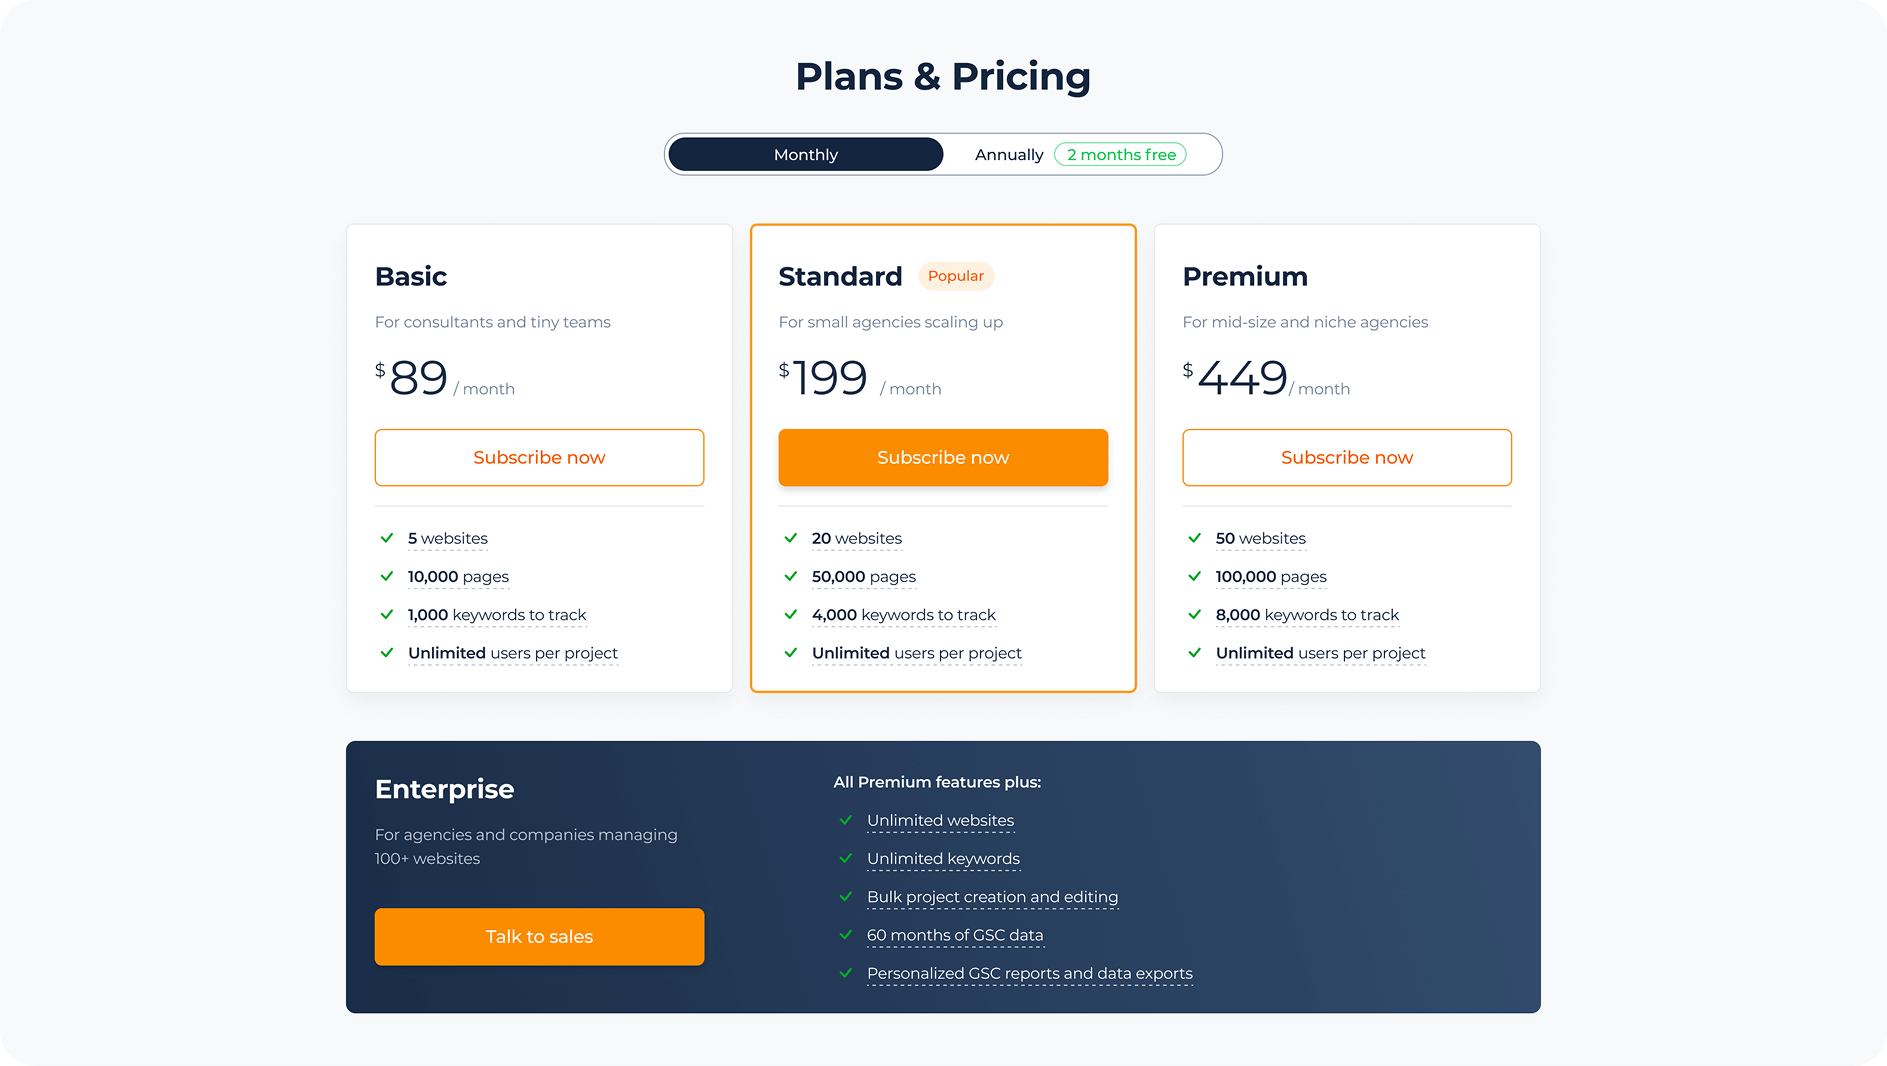
Task: Subscribe to the Basic plan
Action: tap(539, 458)
